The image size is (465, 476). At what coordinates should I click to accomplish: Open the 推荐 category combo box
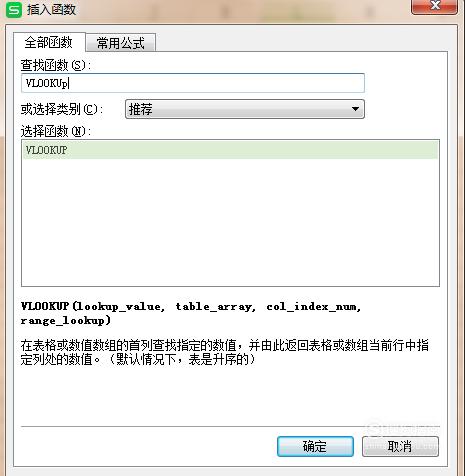tap(245, 109)
